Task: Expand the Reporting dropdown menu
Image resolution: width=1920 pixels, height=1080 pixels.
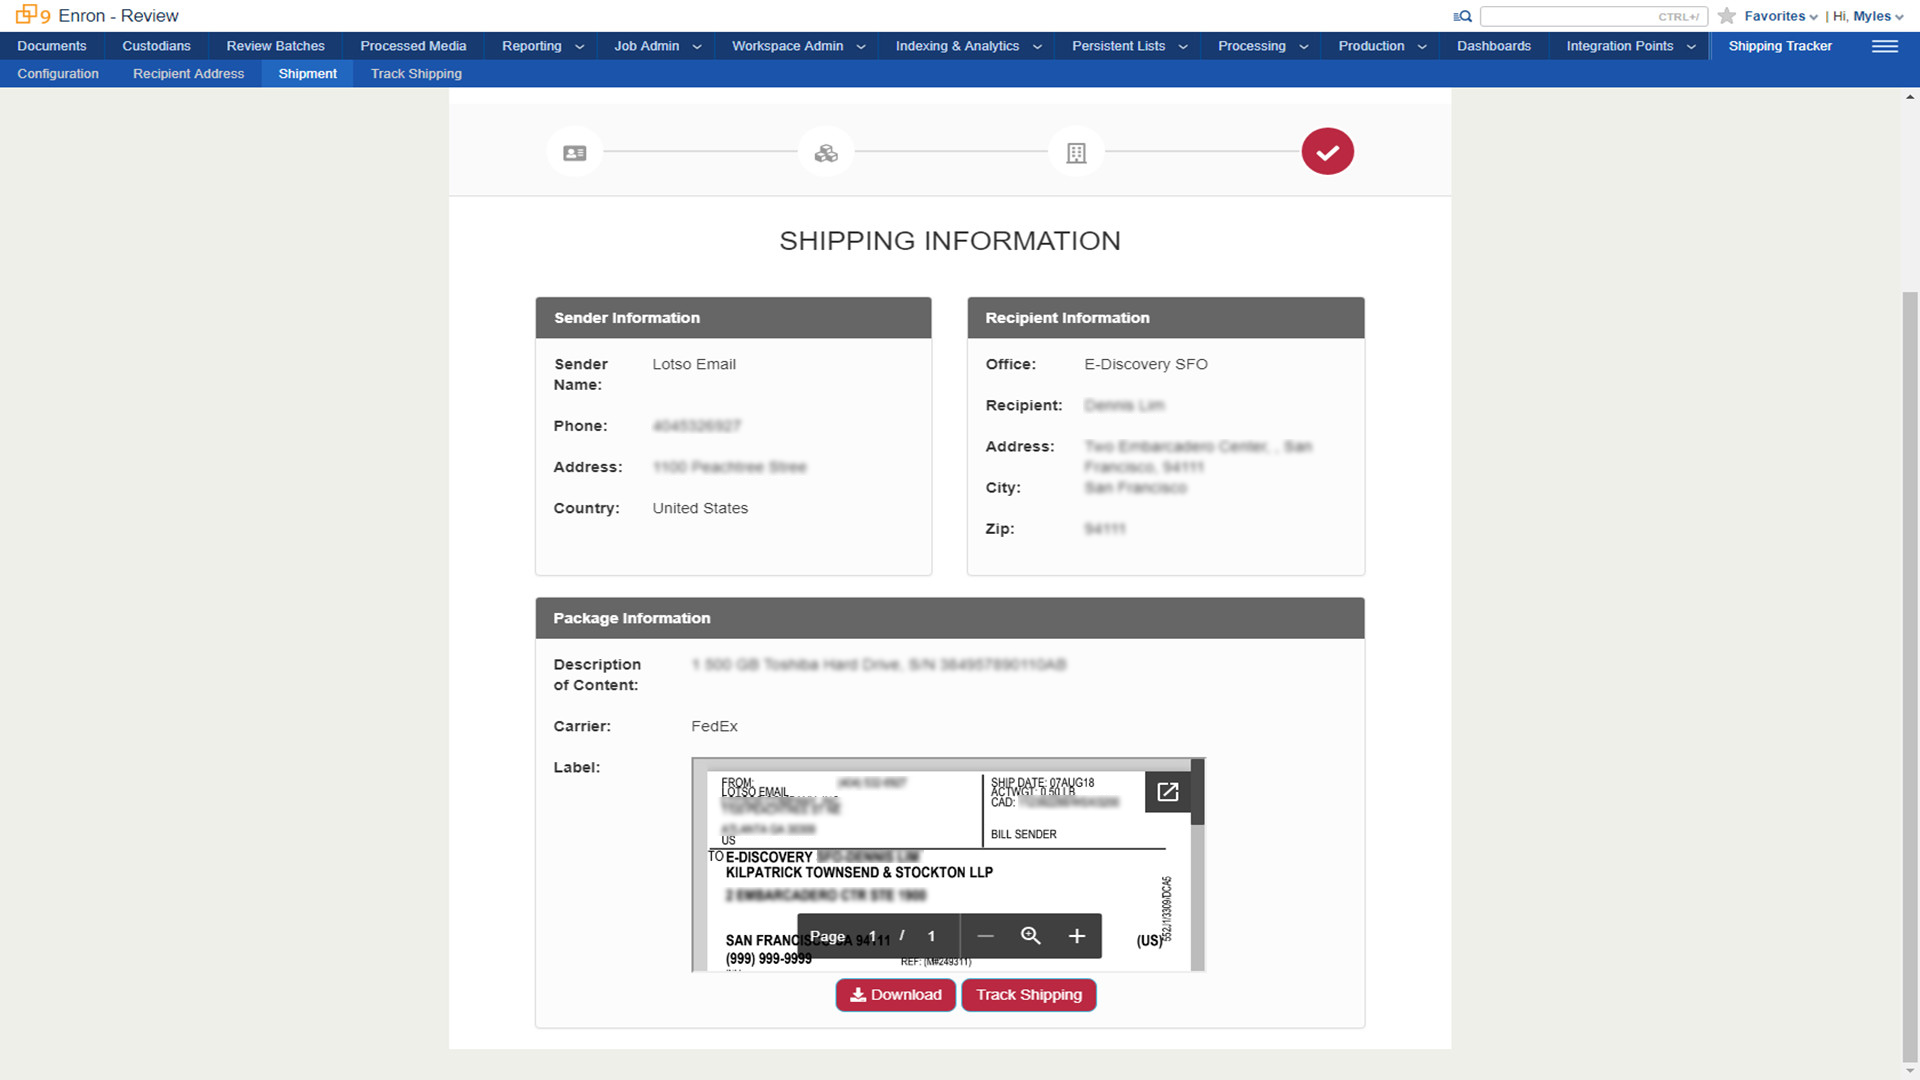Action: [542, 46]
